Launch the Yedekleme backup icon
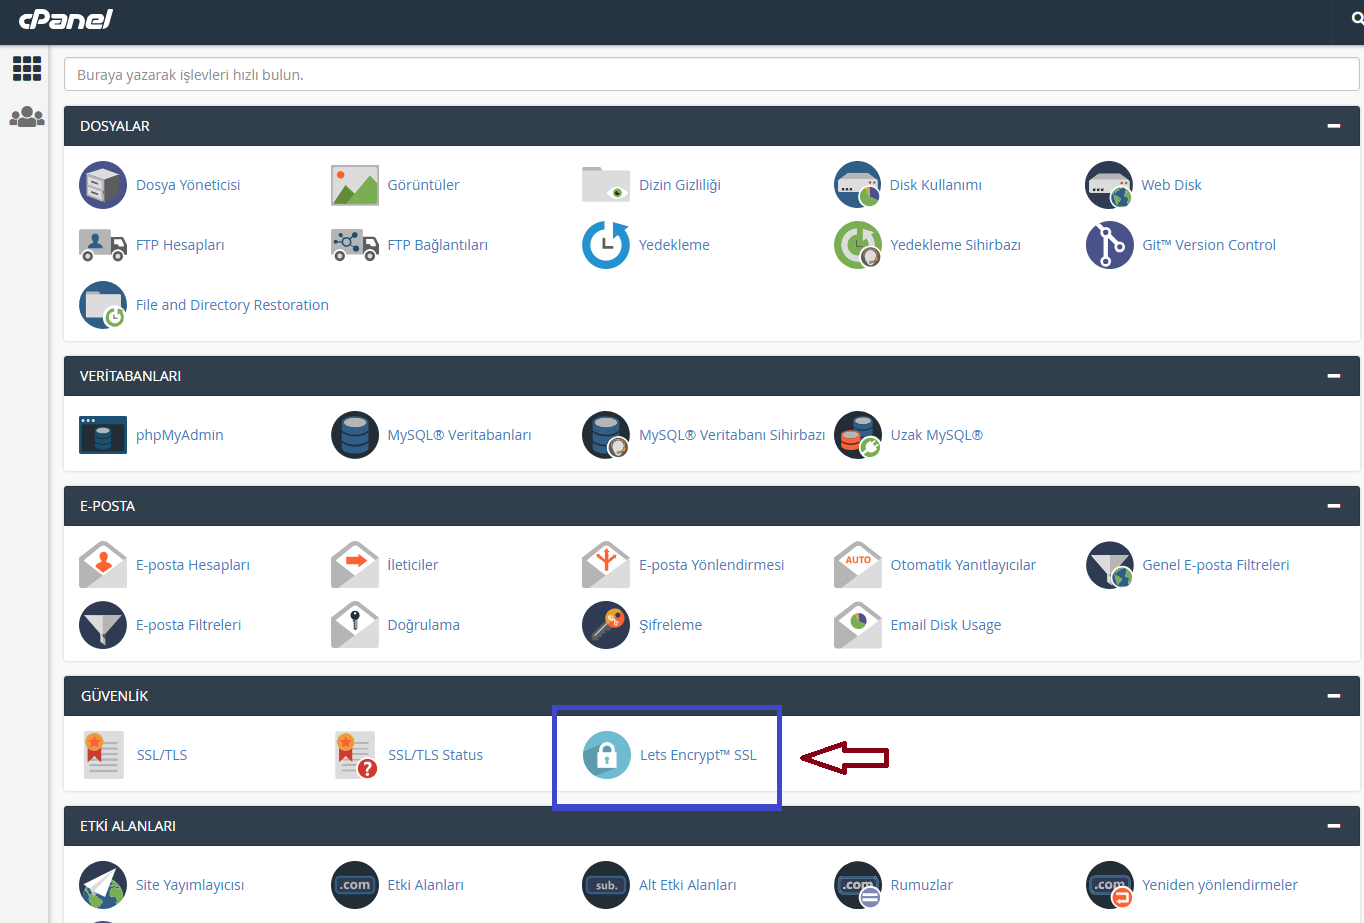 pos(606,245)
